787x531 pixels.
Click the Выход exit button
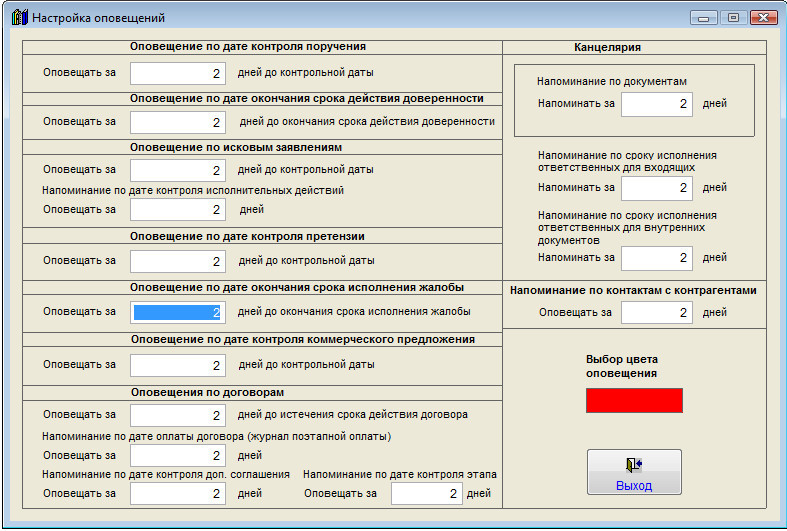click(x=634, y=472)
